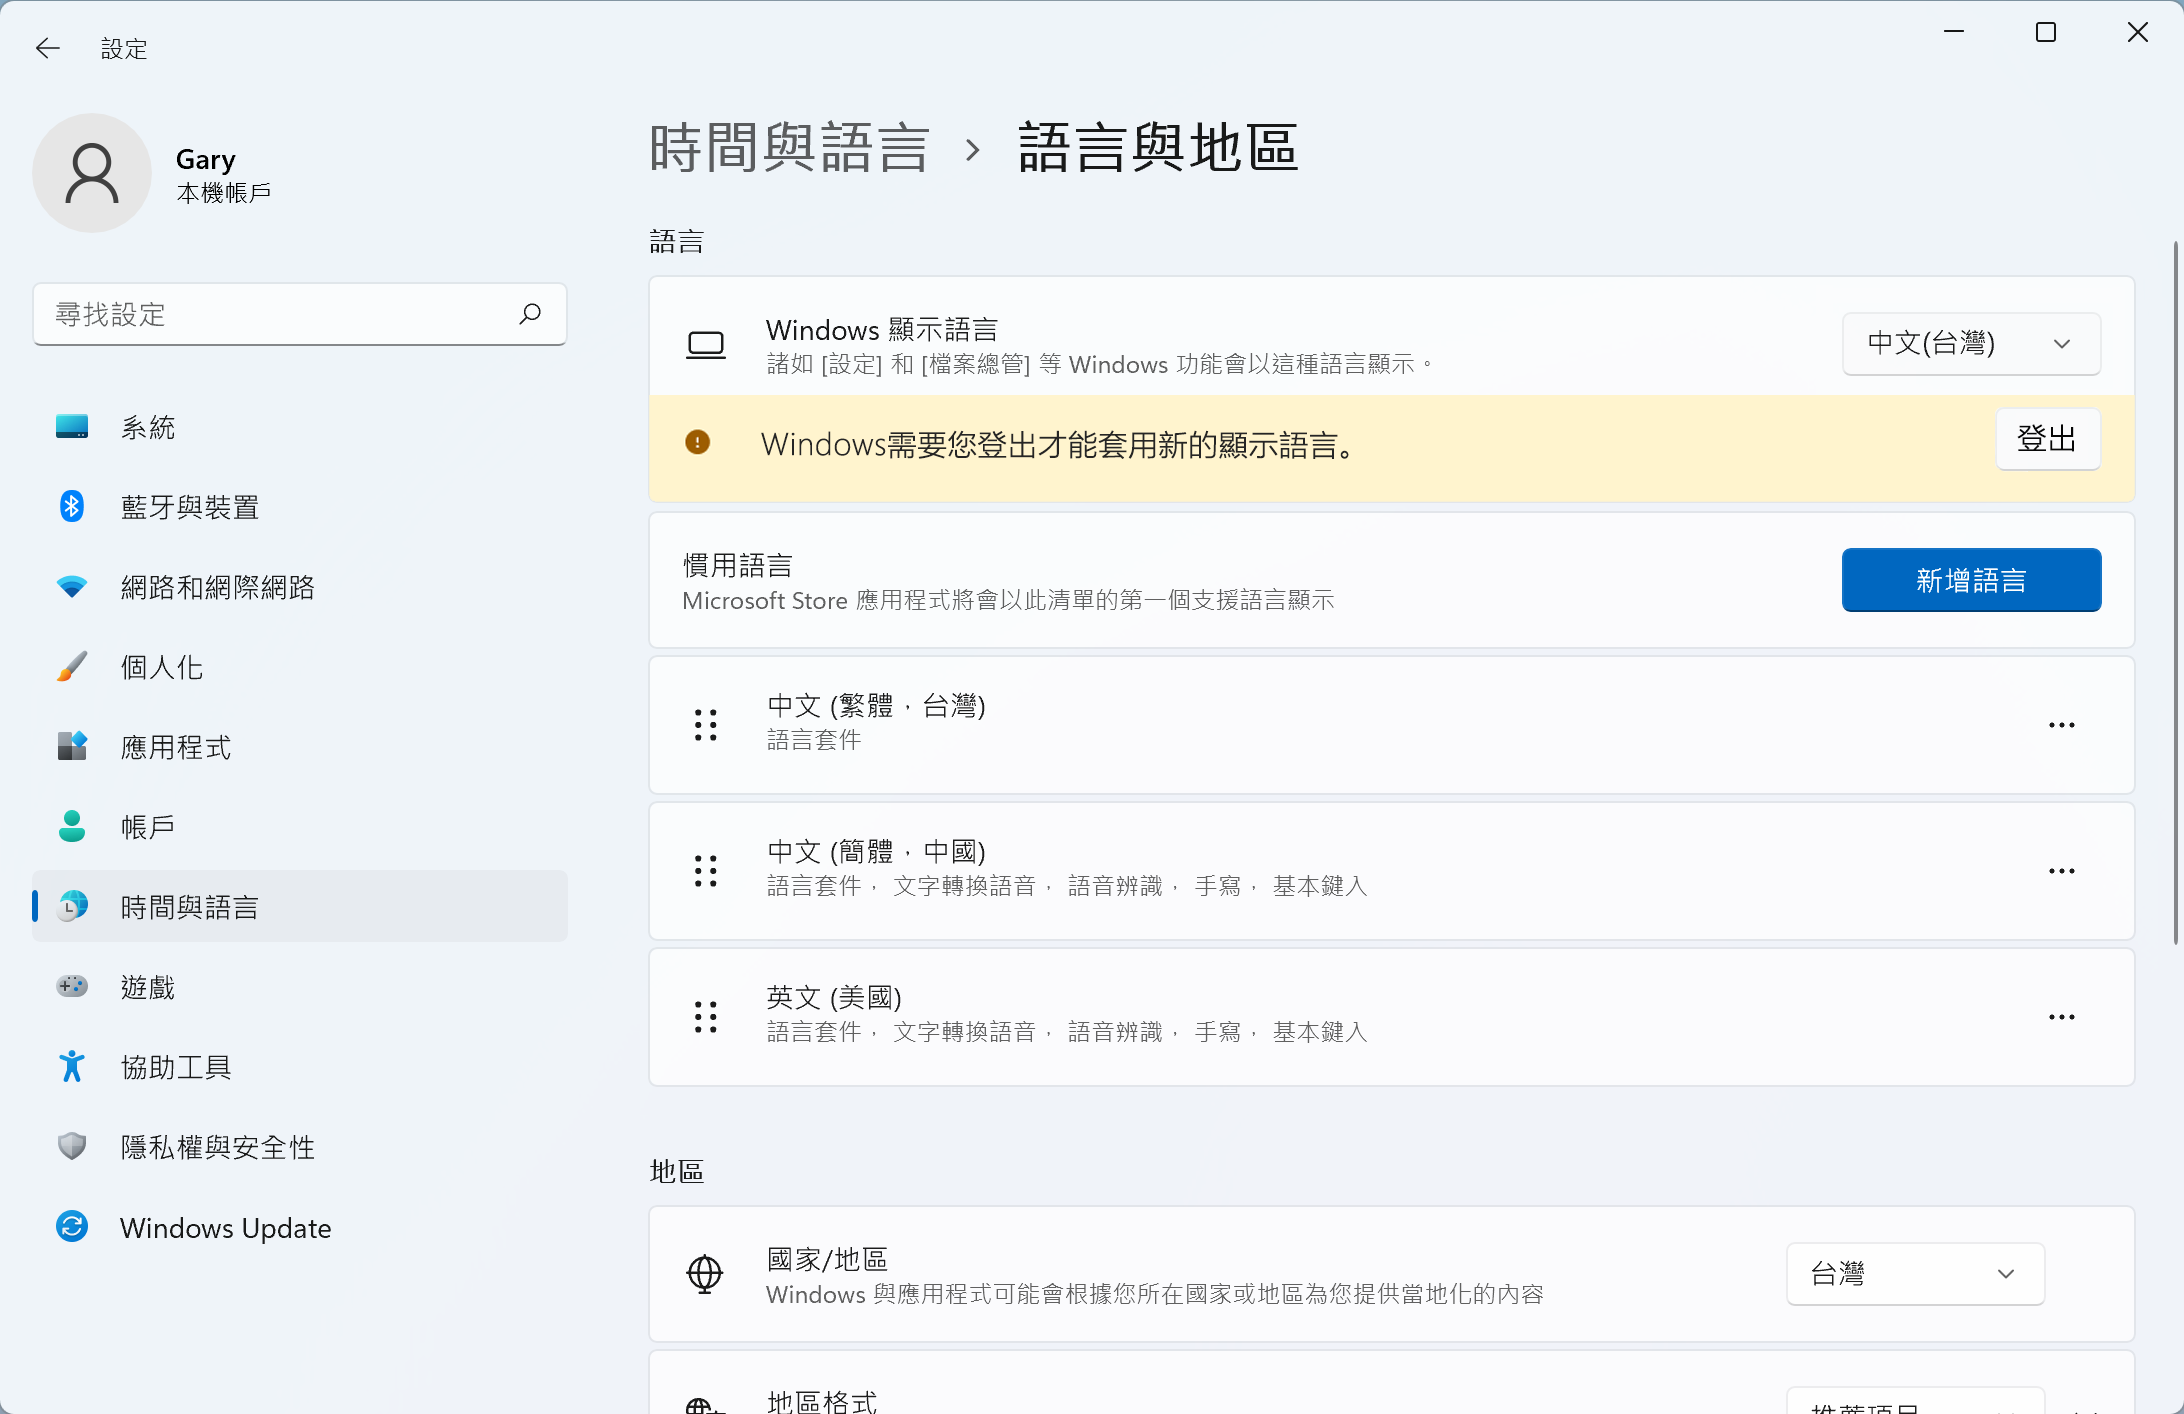Click drag handle for 英文 (美國)
Screen dimensions: 2184x1414
[x=706, y=1017]
